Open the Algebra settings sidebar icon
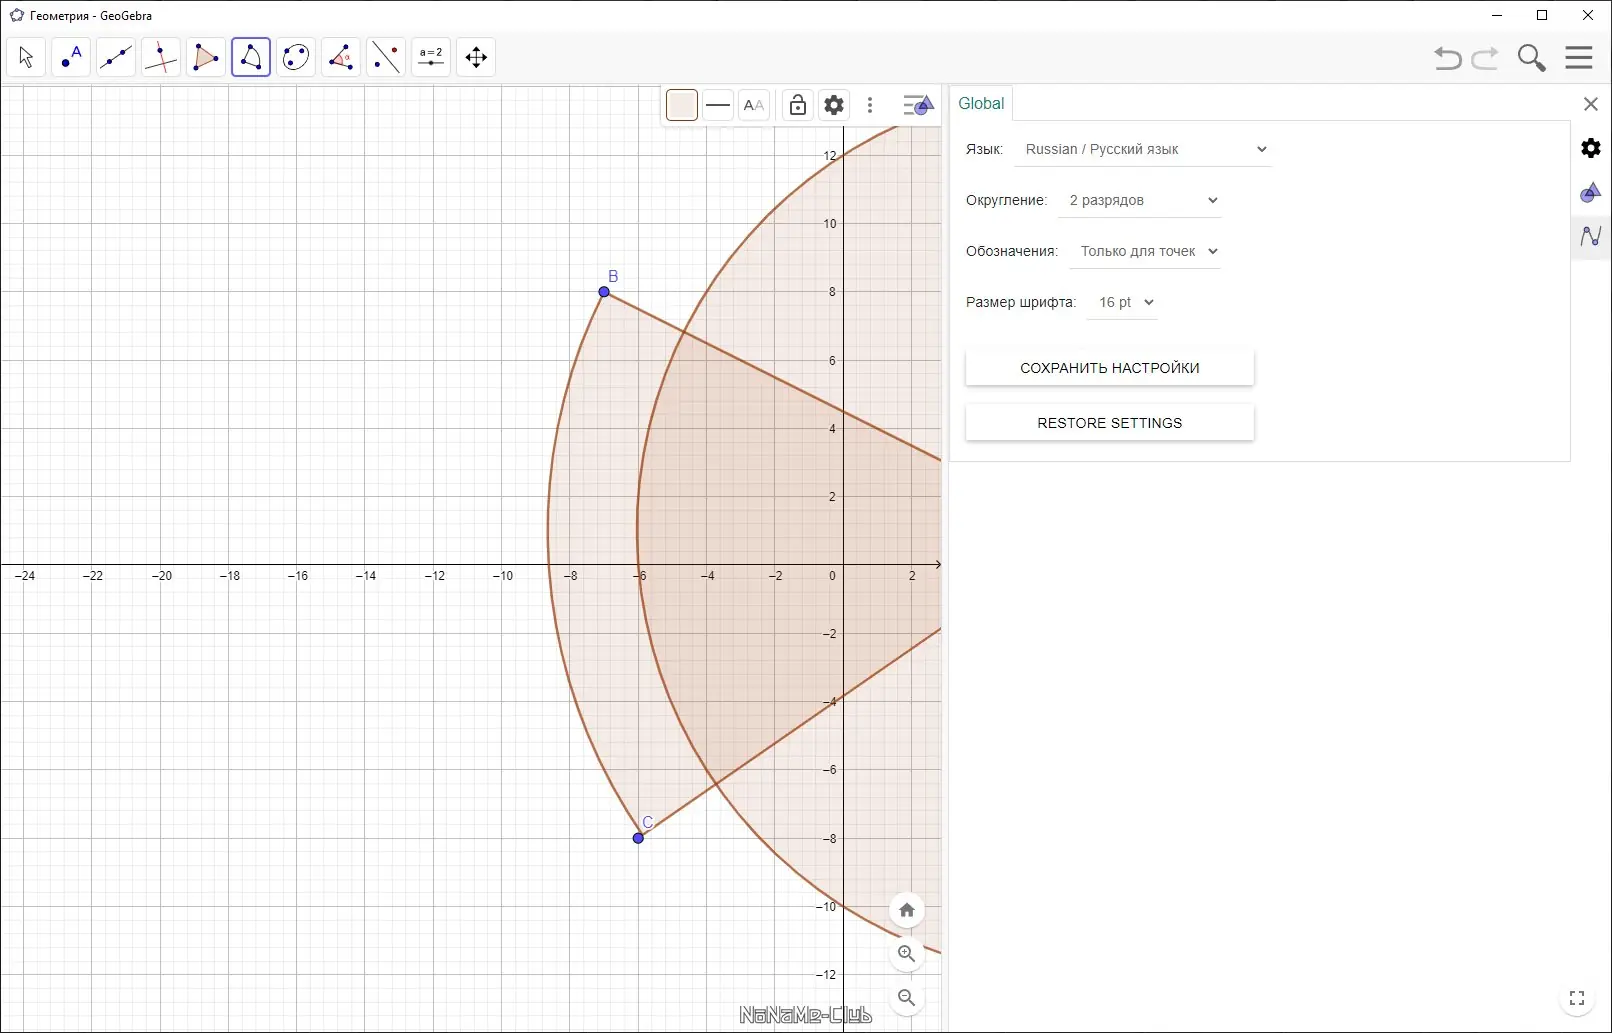Screen dimensions: 1612x1033 (x=1591, y=236)
